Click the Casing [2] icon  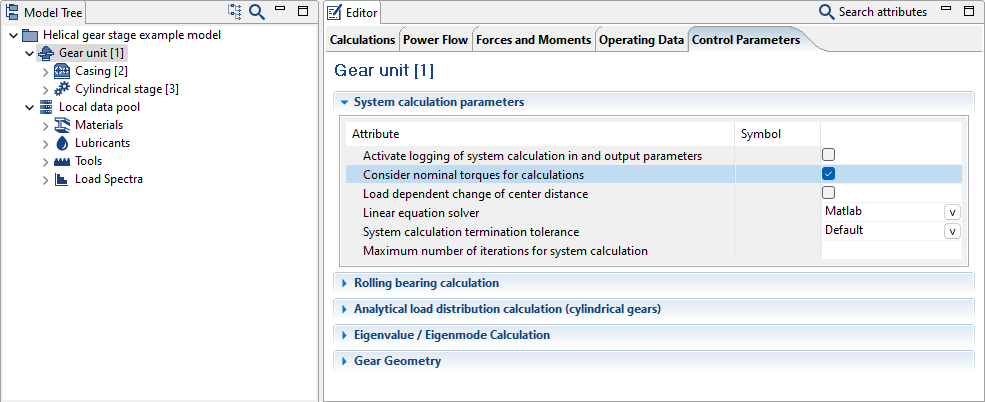[x=62, y=71]
